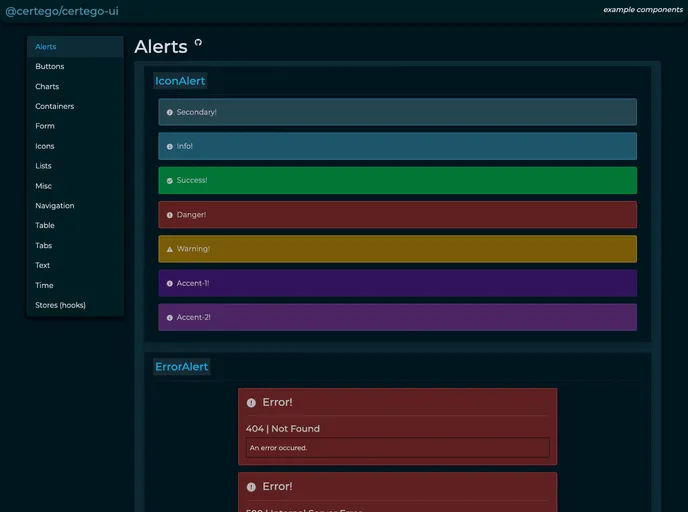
Task: Click the info icon in Info alert
Action: coord(169,147)
